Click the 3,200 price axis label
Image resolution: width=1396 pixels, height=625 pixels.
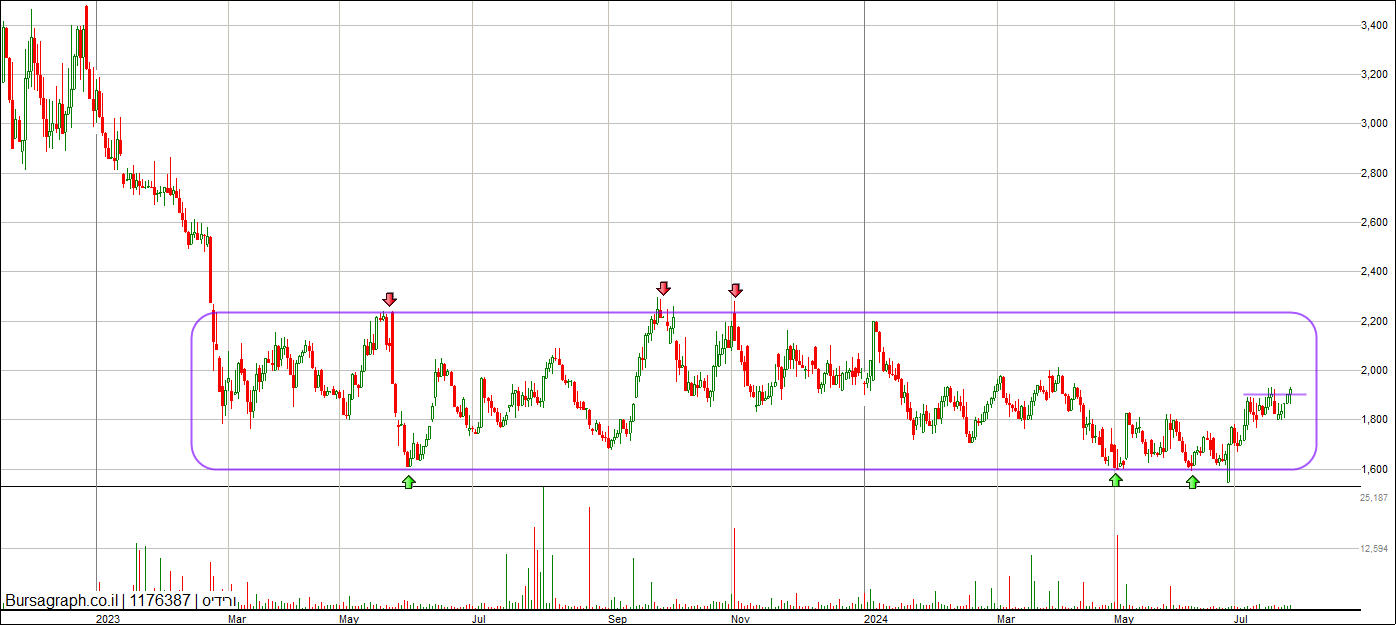1375,74
